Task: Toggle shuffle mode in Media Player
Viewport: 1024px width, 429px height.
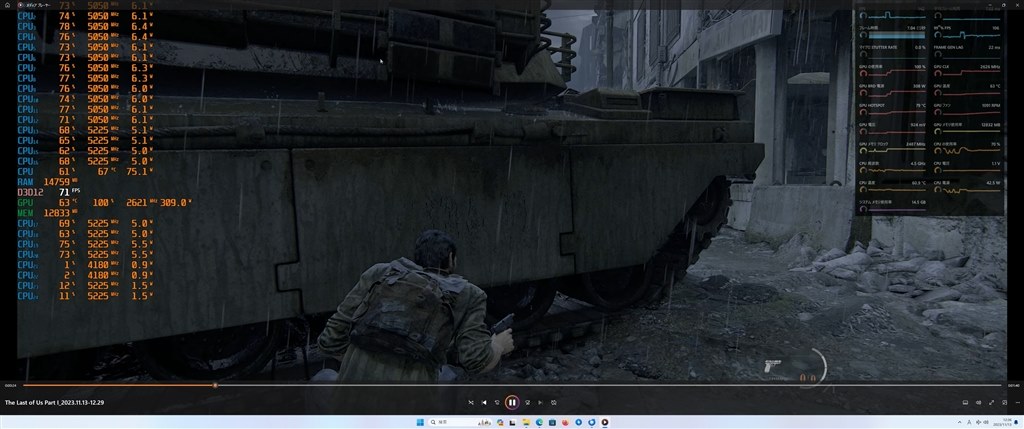Action: [471, 402]
